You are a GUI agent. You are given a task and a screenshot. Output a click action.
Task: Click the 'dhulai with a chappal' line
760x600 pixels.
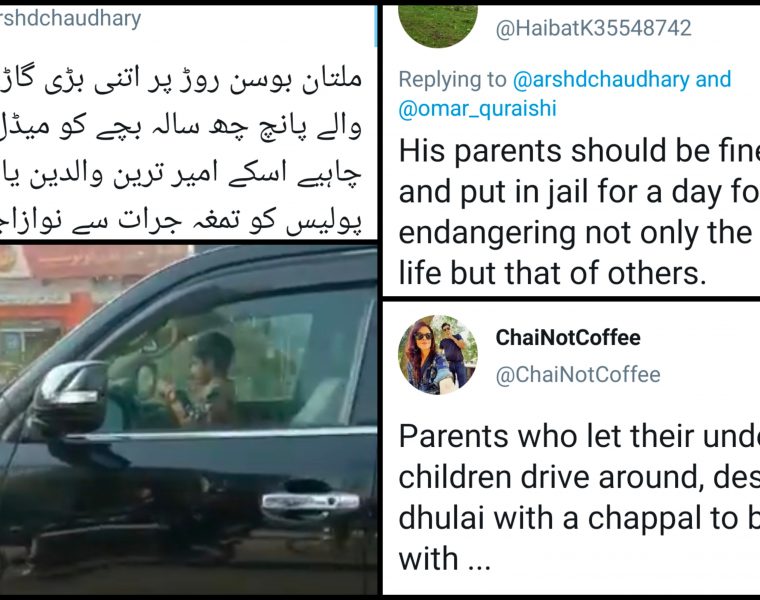pyautogui.click(x=579, y=518)
